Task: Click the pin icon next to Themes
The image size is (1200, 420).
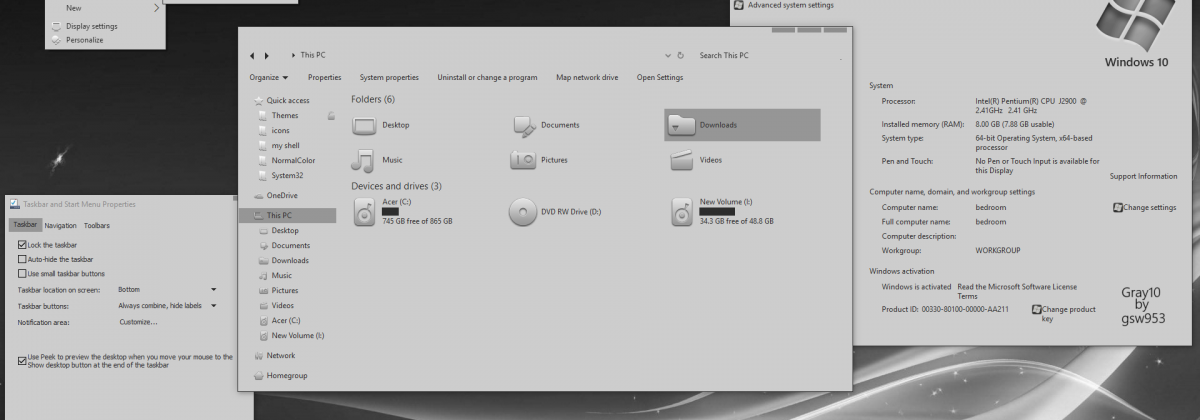Action: (x=331, y=116)
